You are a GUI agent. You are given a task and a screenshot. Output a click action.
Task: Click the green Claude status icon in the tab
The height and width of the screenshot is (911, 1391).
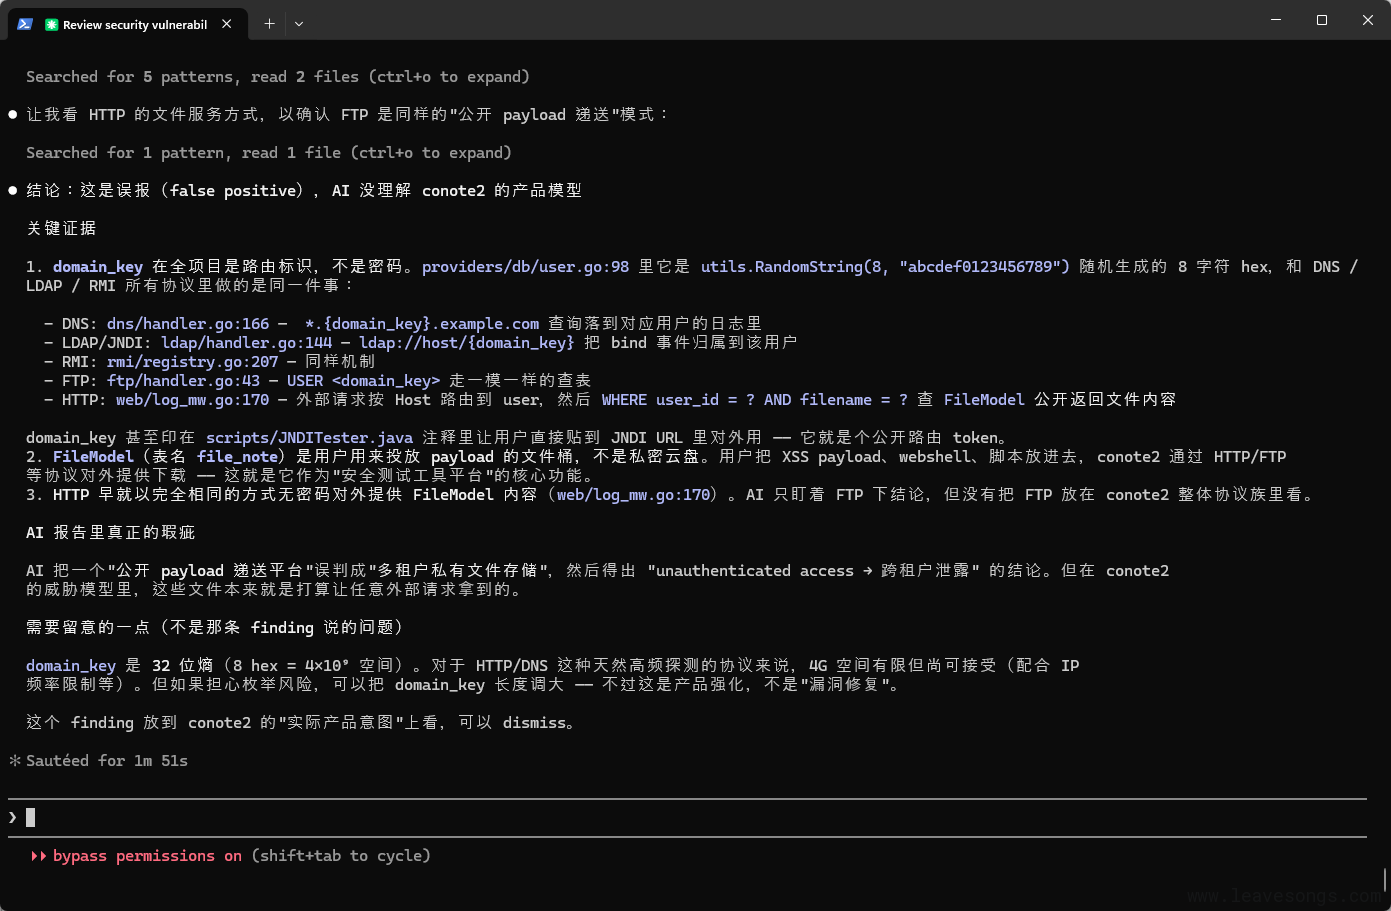pyautogui.click(x=52, y=25)
